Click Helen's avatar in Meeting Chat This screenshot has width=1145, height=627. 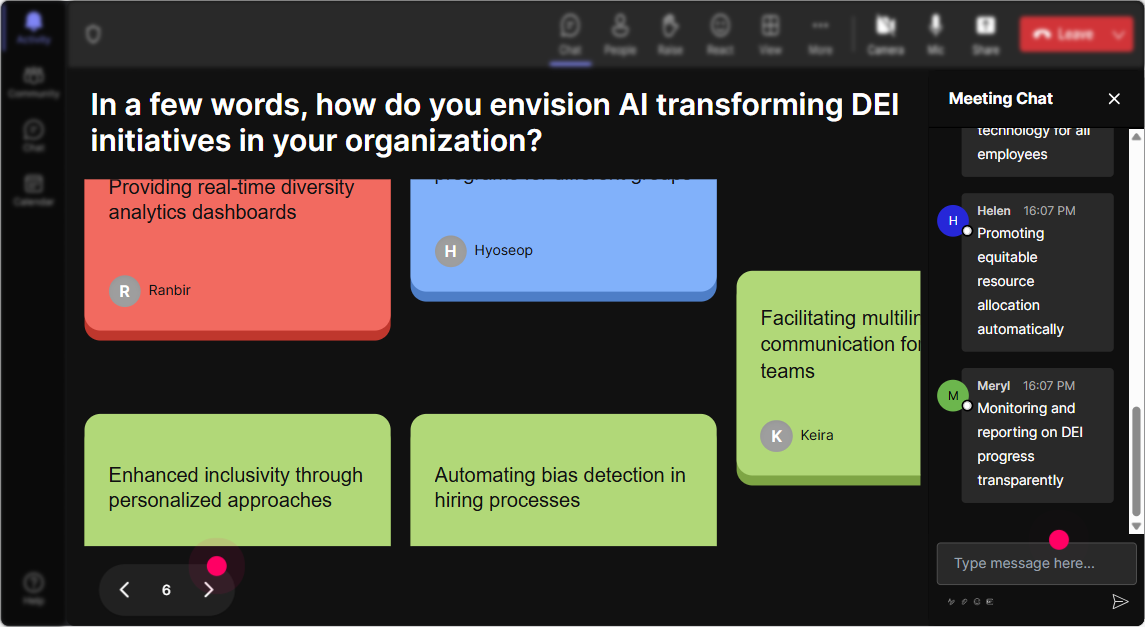click(953, 220)
